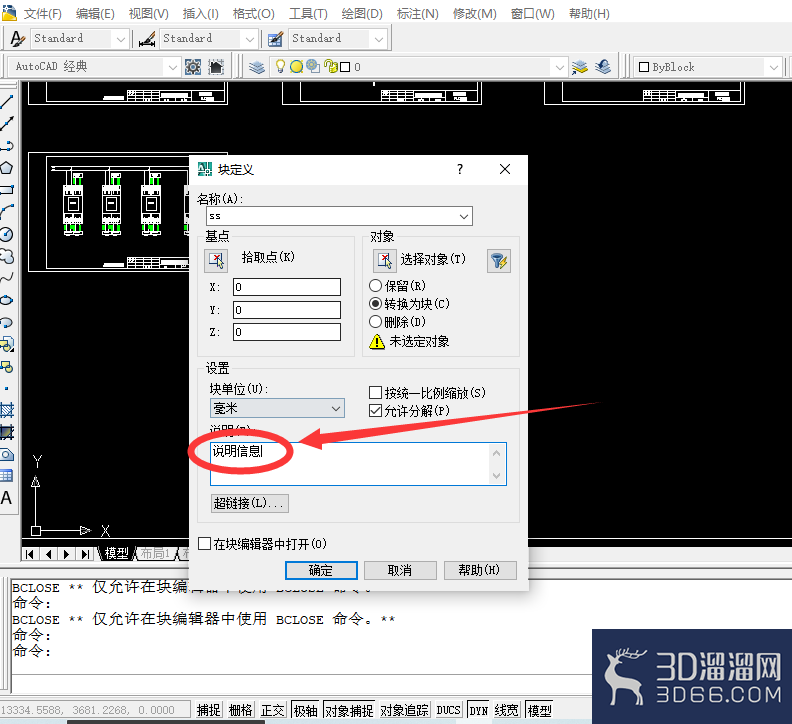792x724 pixels.
Task: Open Layer Properties Manager icon
Action: [257, 67]
